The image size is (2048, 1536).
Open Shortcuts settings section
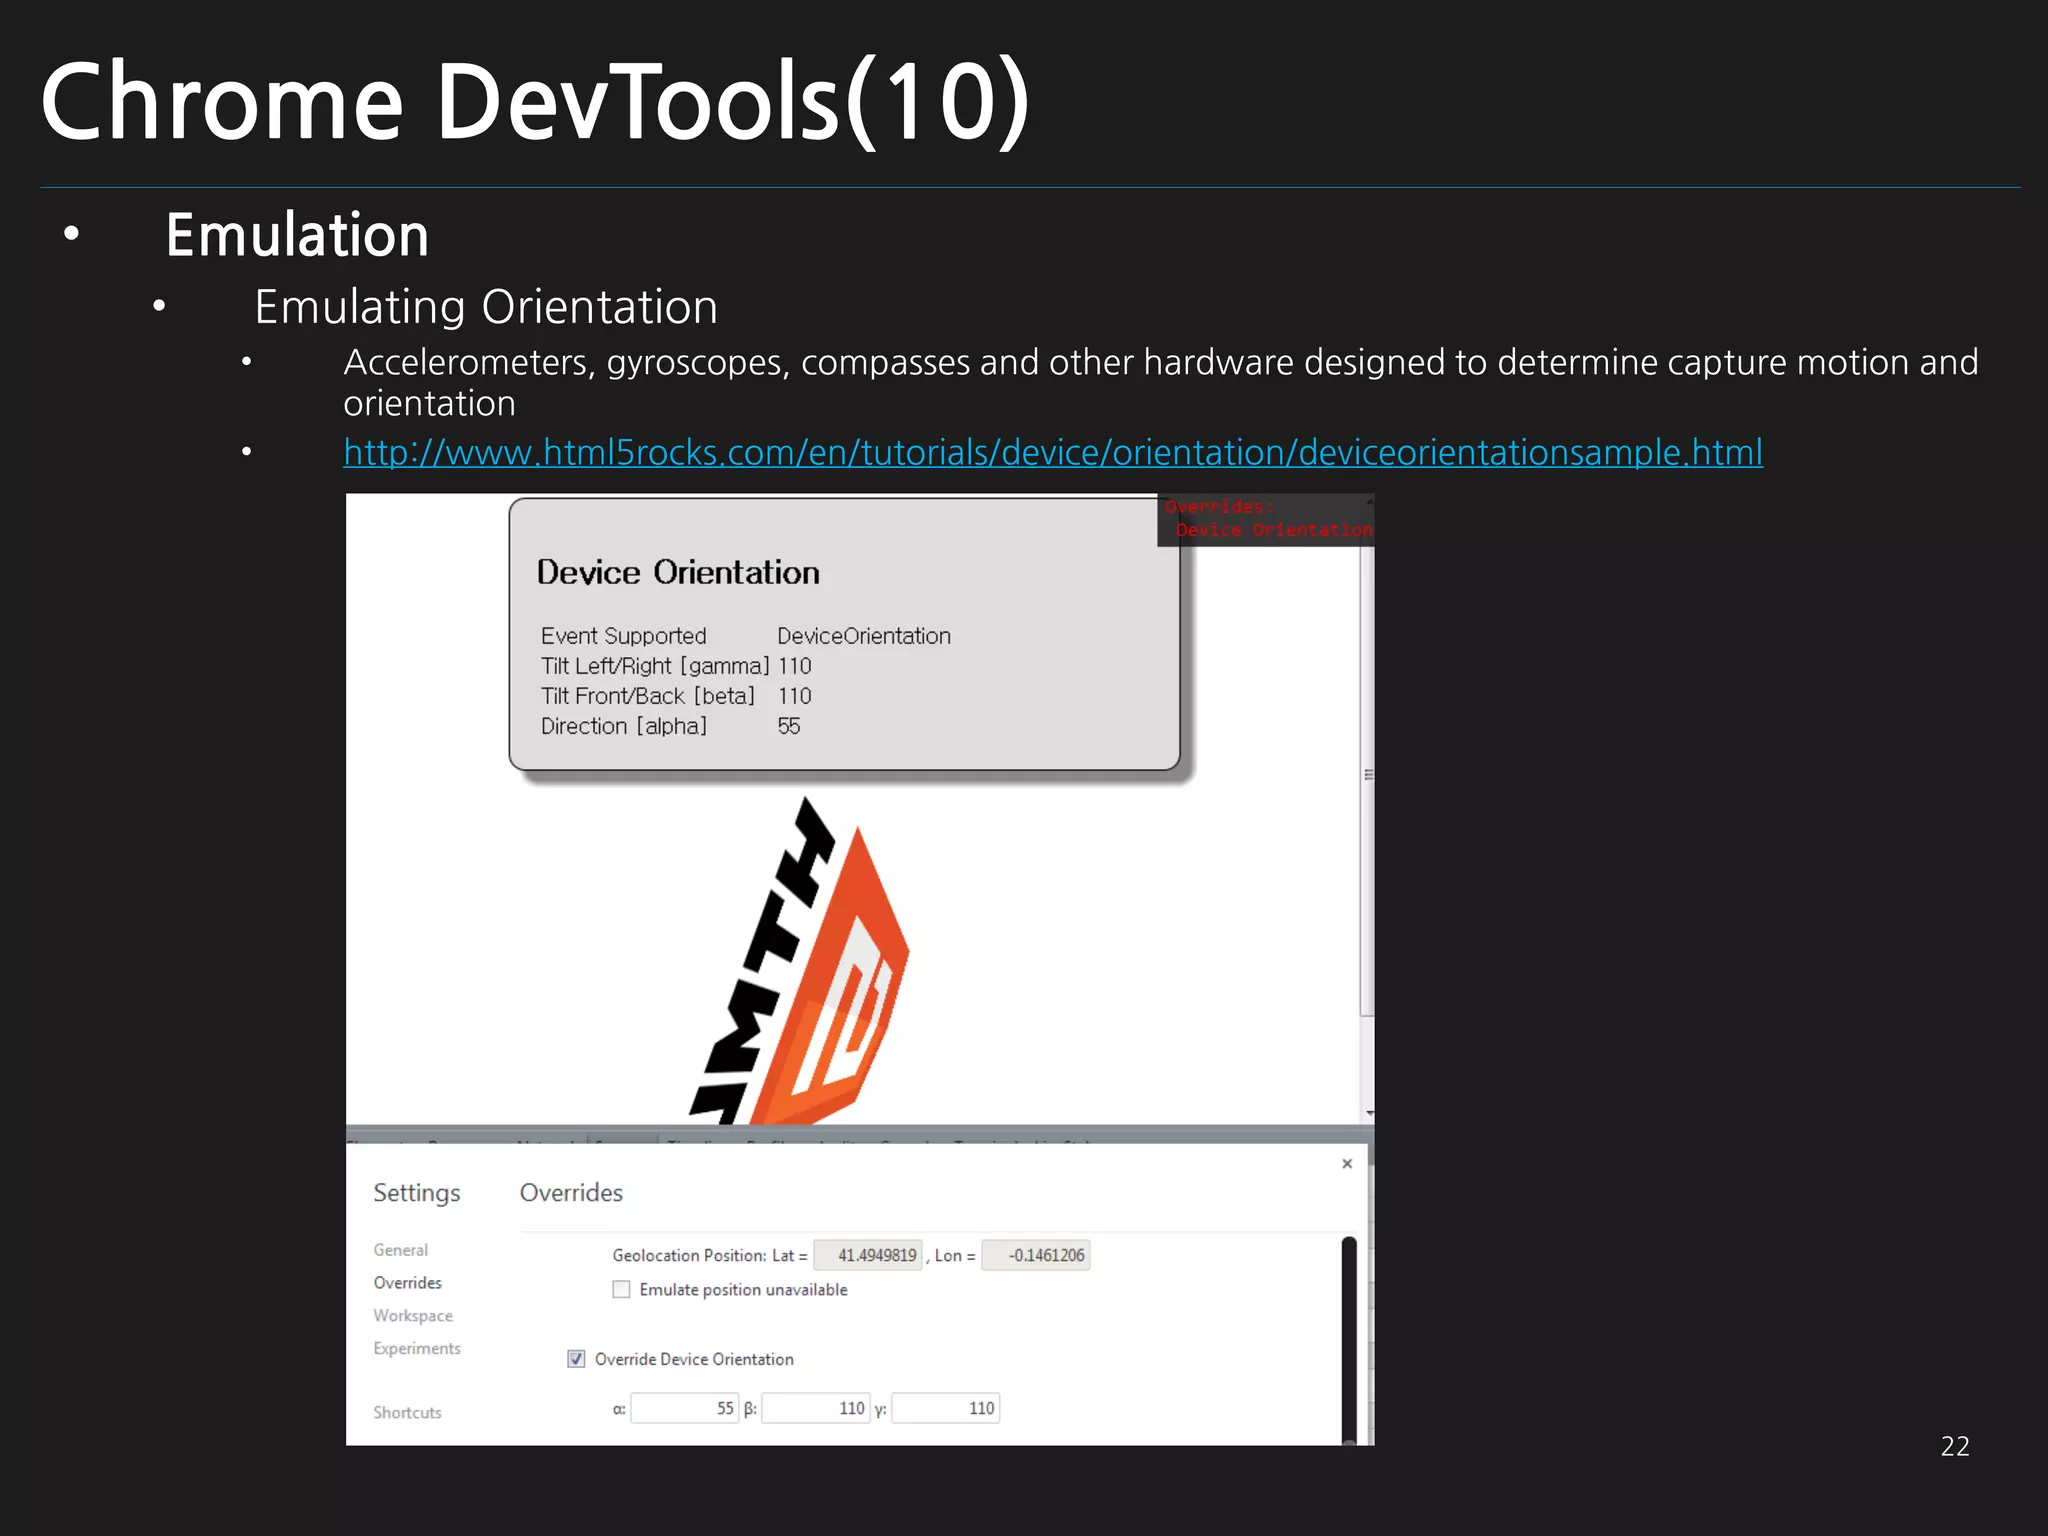click(407, 1413)
